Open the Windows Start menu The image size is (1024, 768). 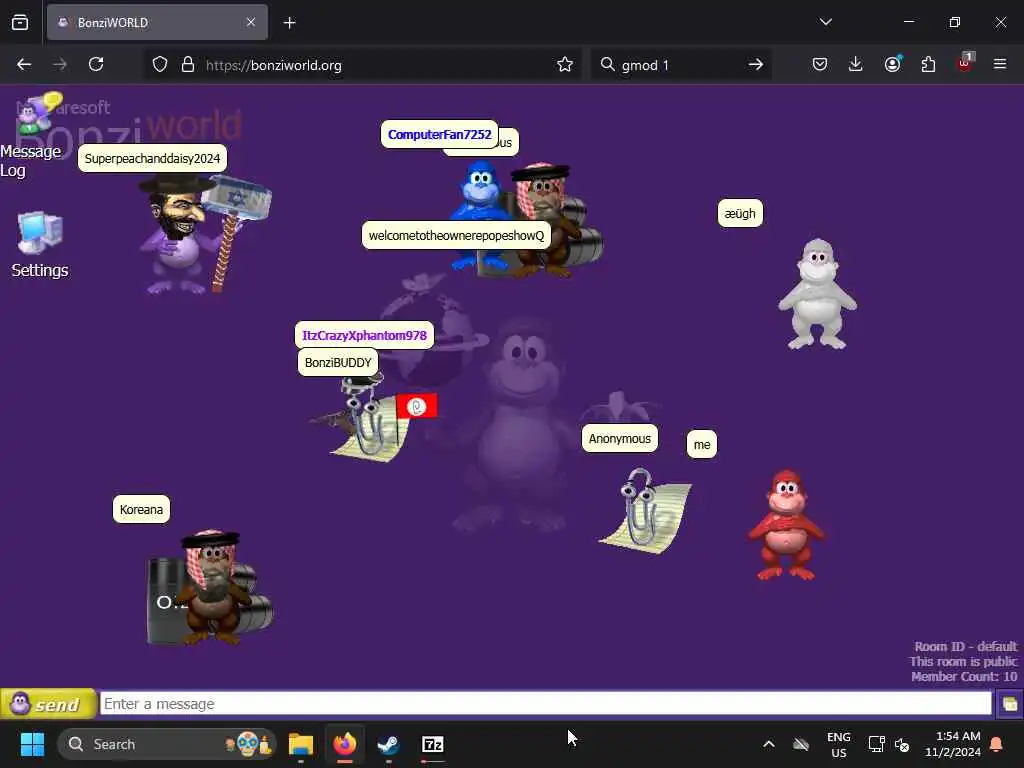coord(32,744)
